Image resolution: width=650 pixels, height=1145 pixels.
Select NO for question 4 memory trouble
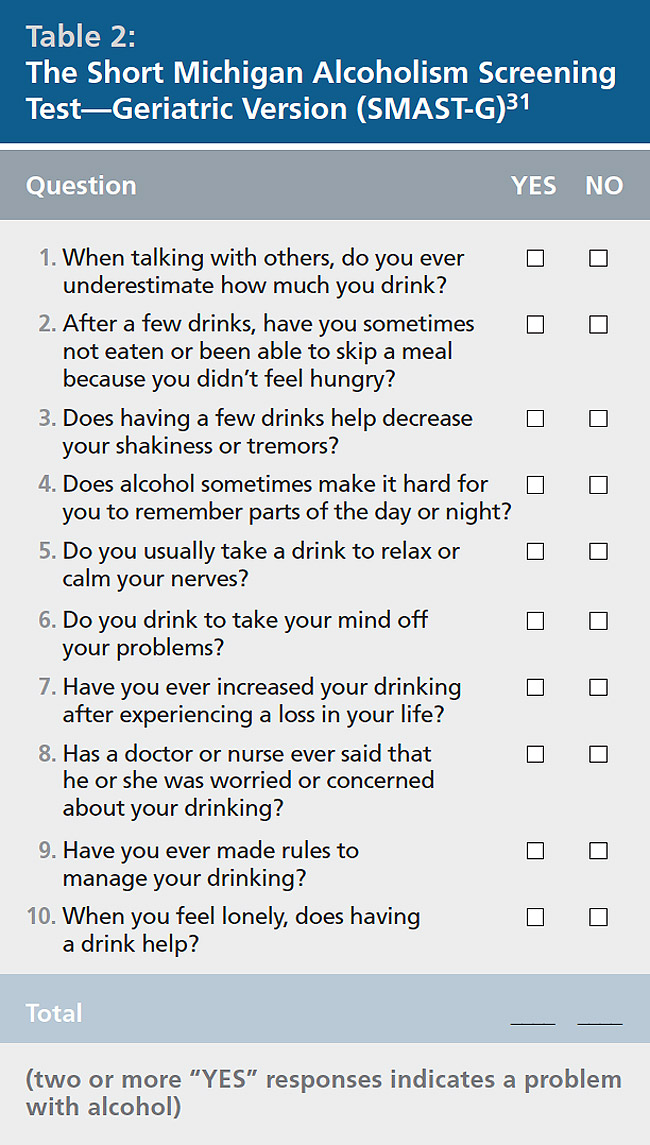pos(598,485)
